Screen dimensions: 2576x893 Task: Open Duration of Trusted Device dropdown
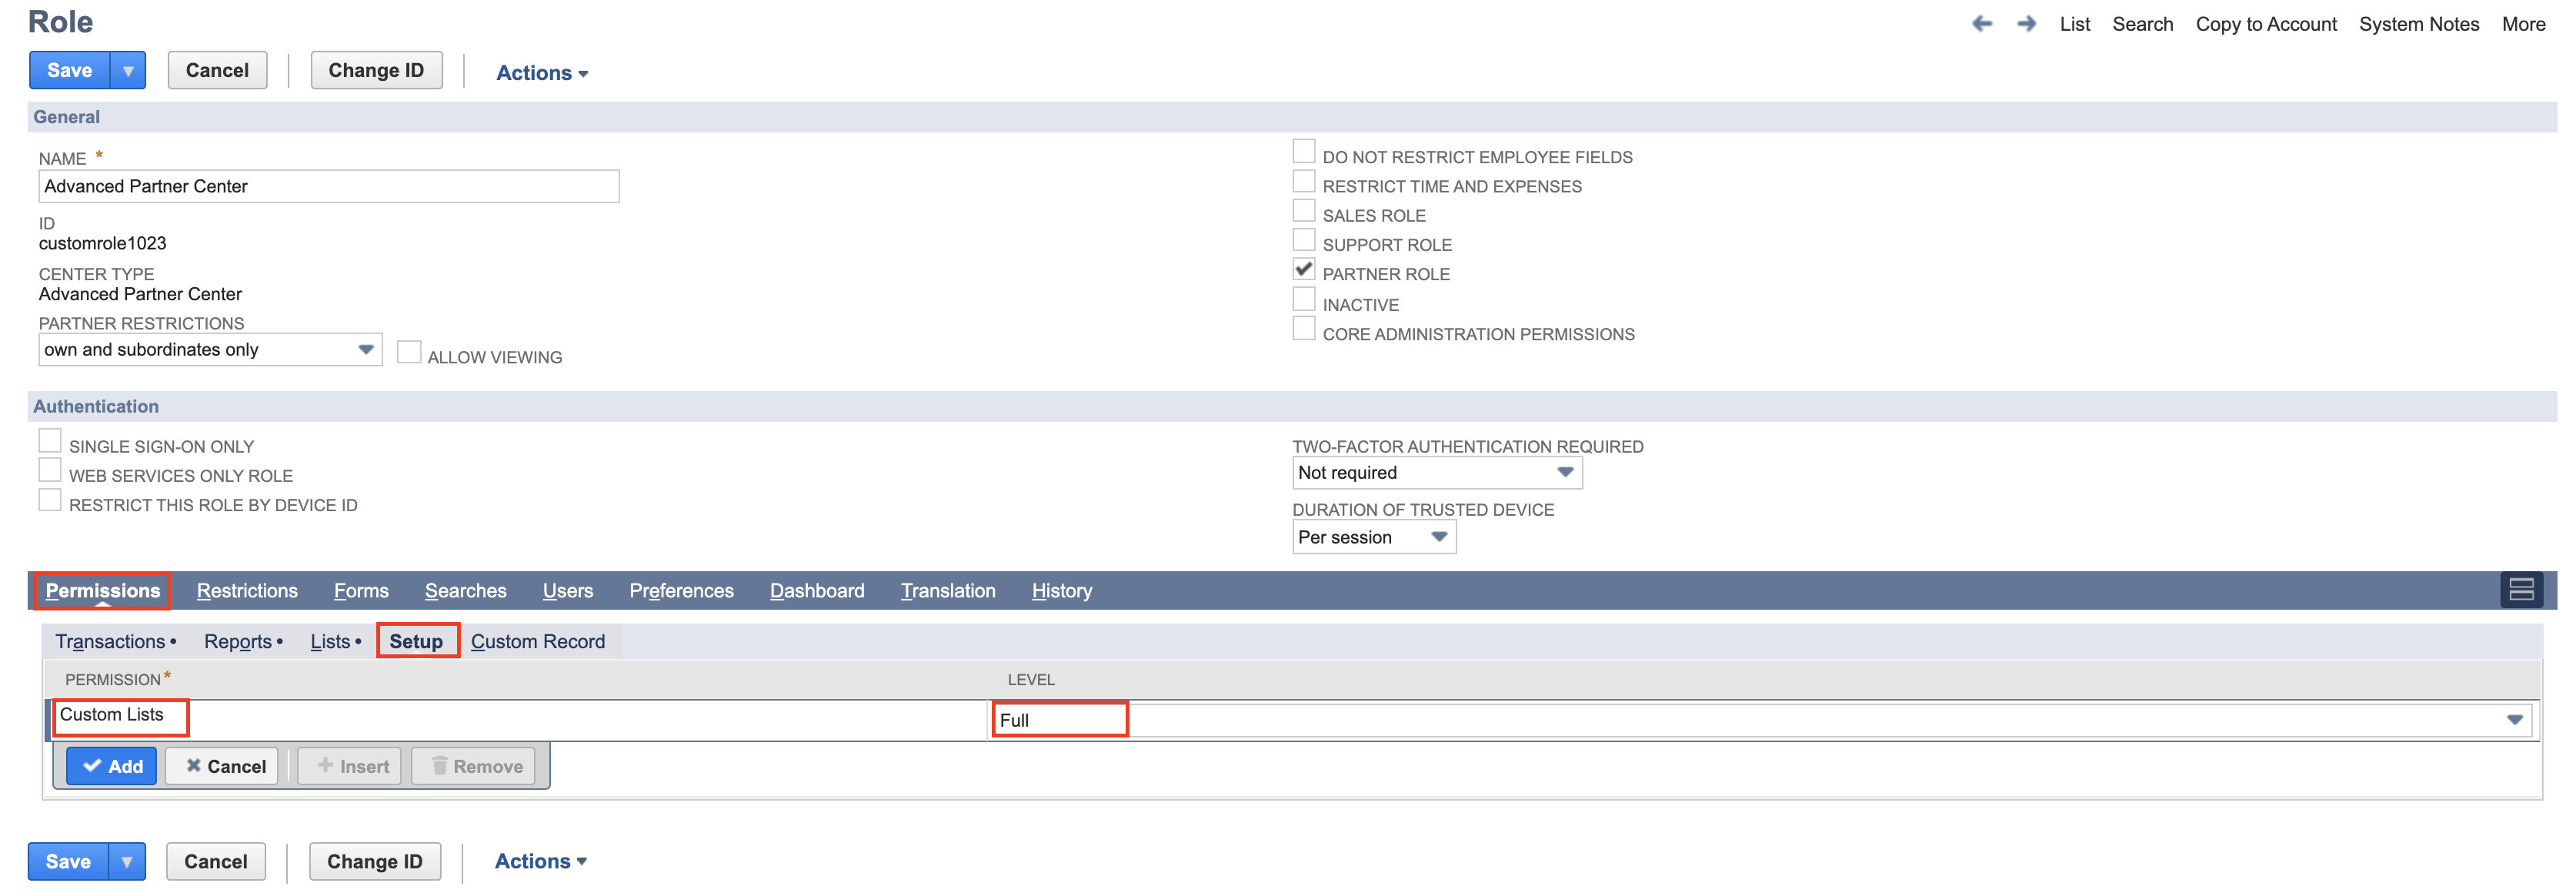pyautogui.click(x=1439, y=537)
